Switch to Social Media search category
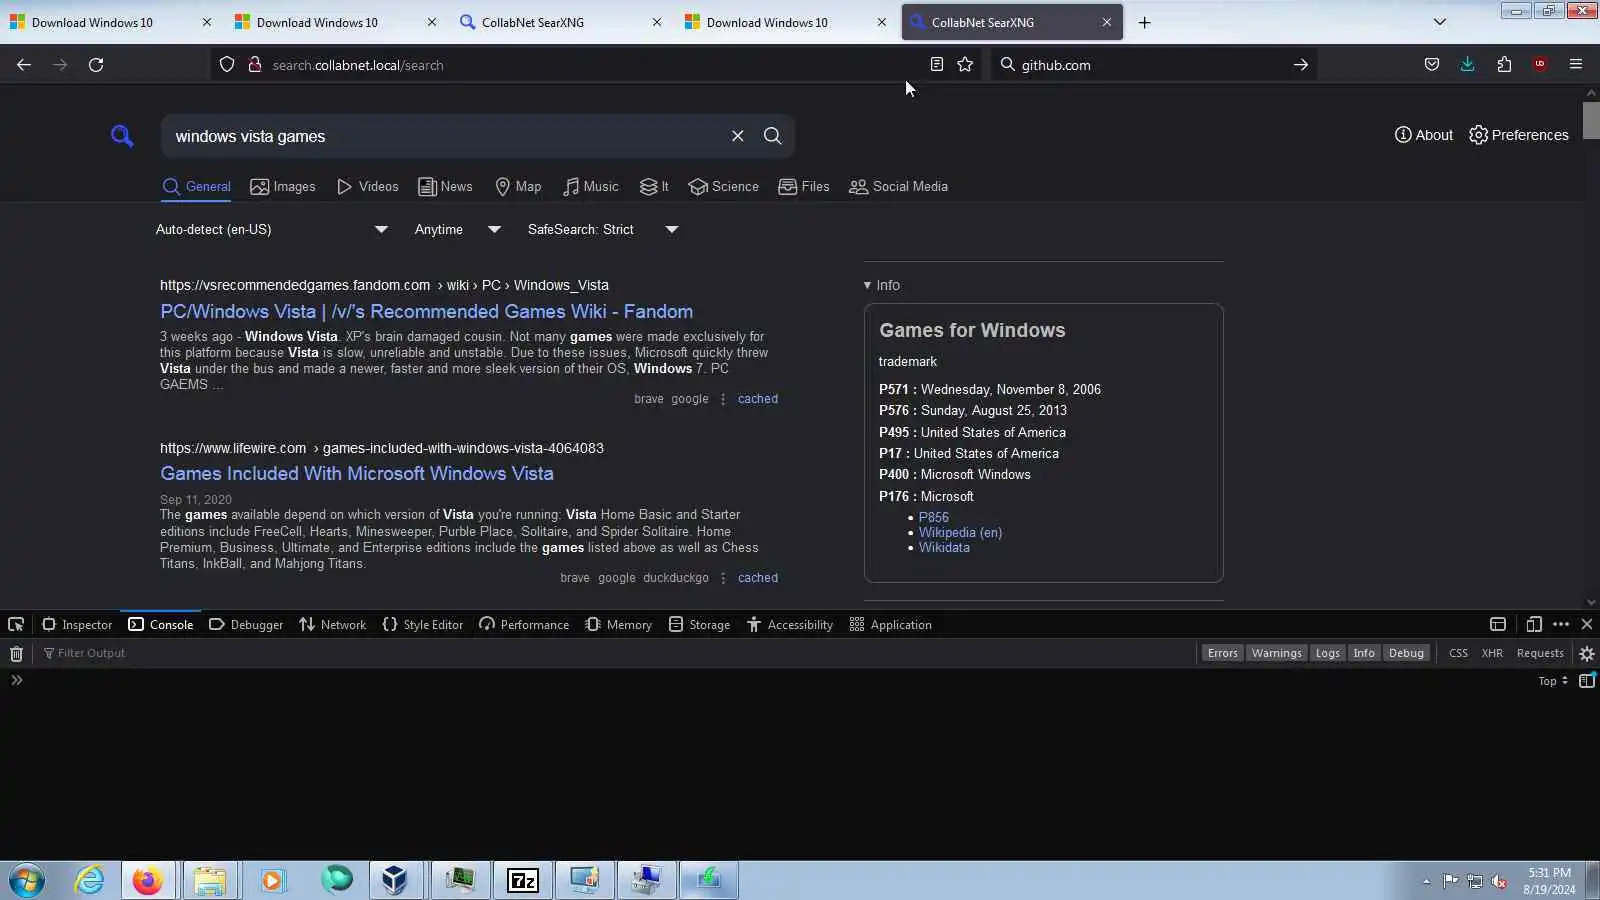 tap(899, 187)
